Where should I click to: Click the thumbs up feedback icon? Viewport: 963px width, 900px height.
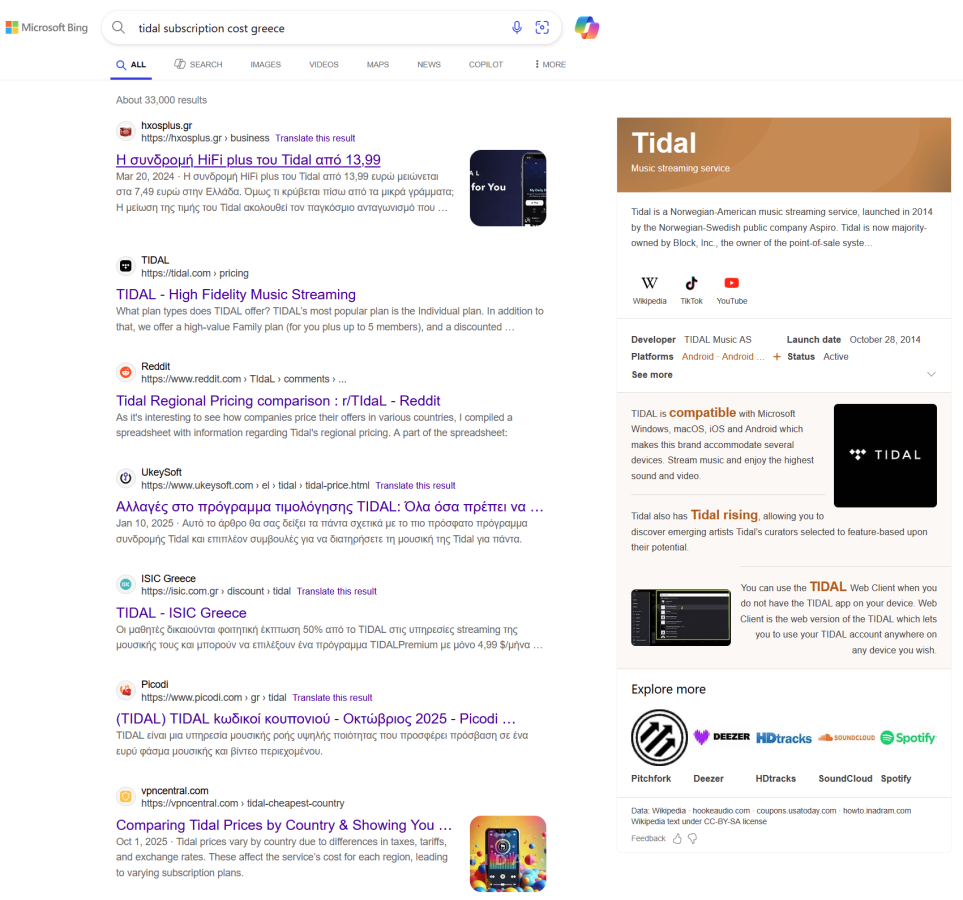677,838
